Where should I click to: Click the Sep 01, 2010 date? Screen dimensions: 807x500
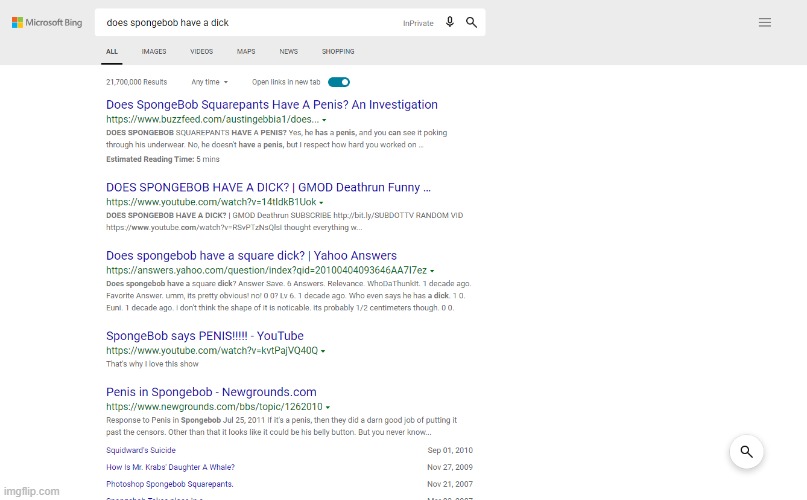coord(450,450)
